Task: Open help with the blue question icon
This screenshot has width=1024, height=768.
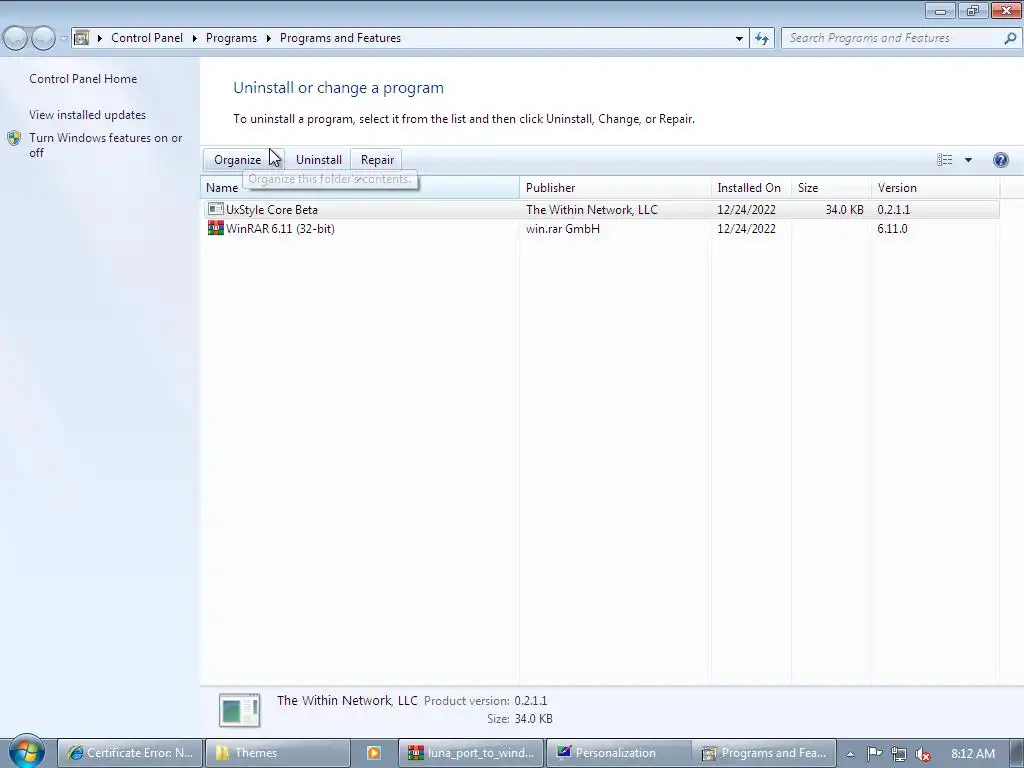Action: (x=1000, y=160)
